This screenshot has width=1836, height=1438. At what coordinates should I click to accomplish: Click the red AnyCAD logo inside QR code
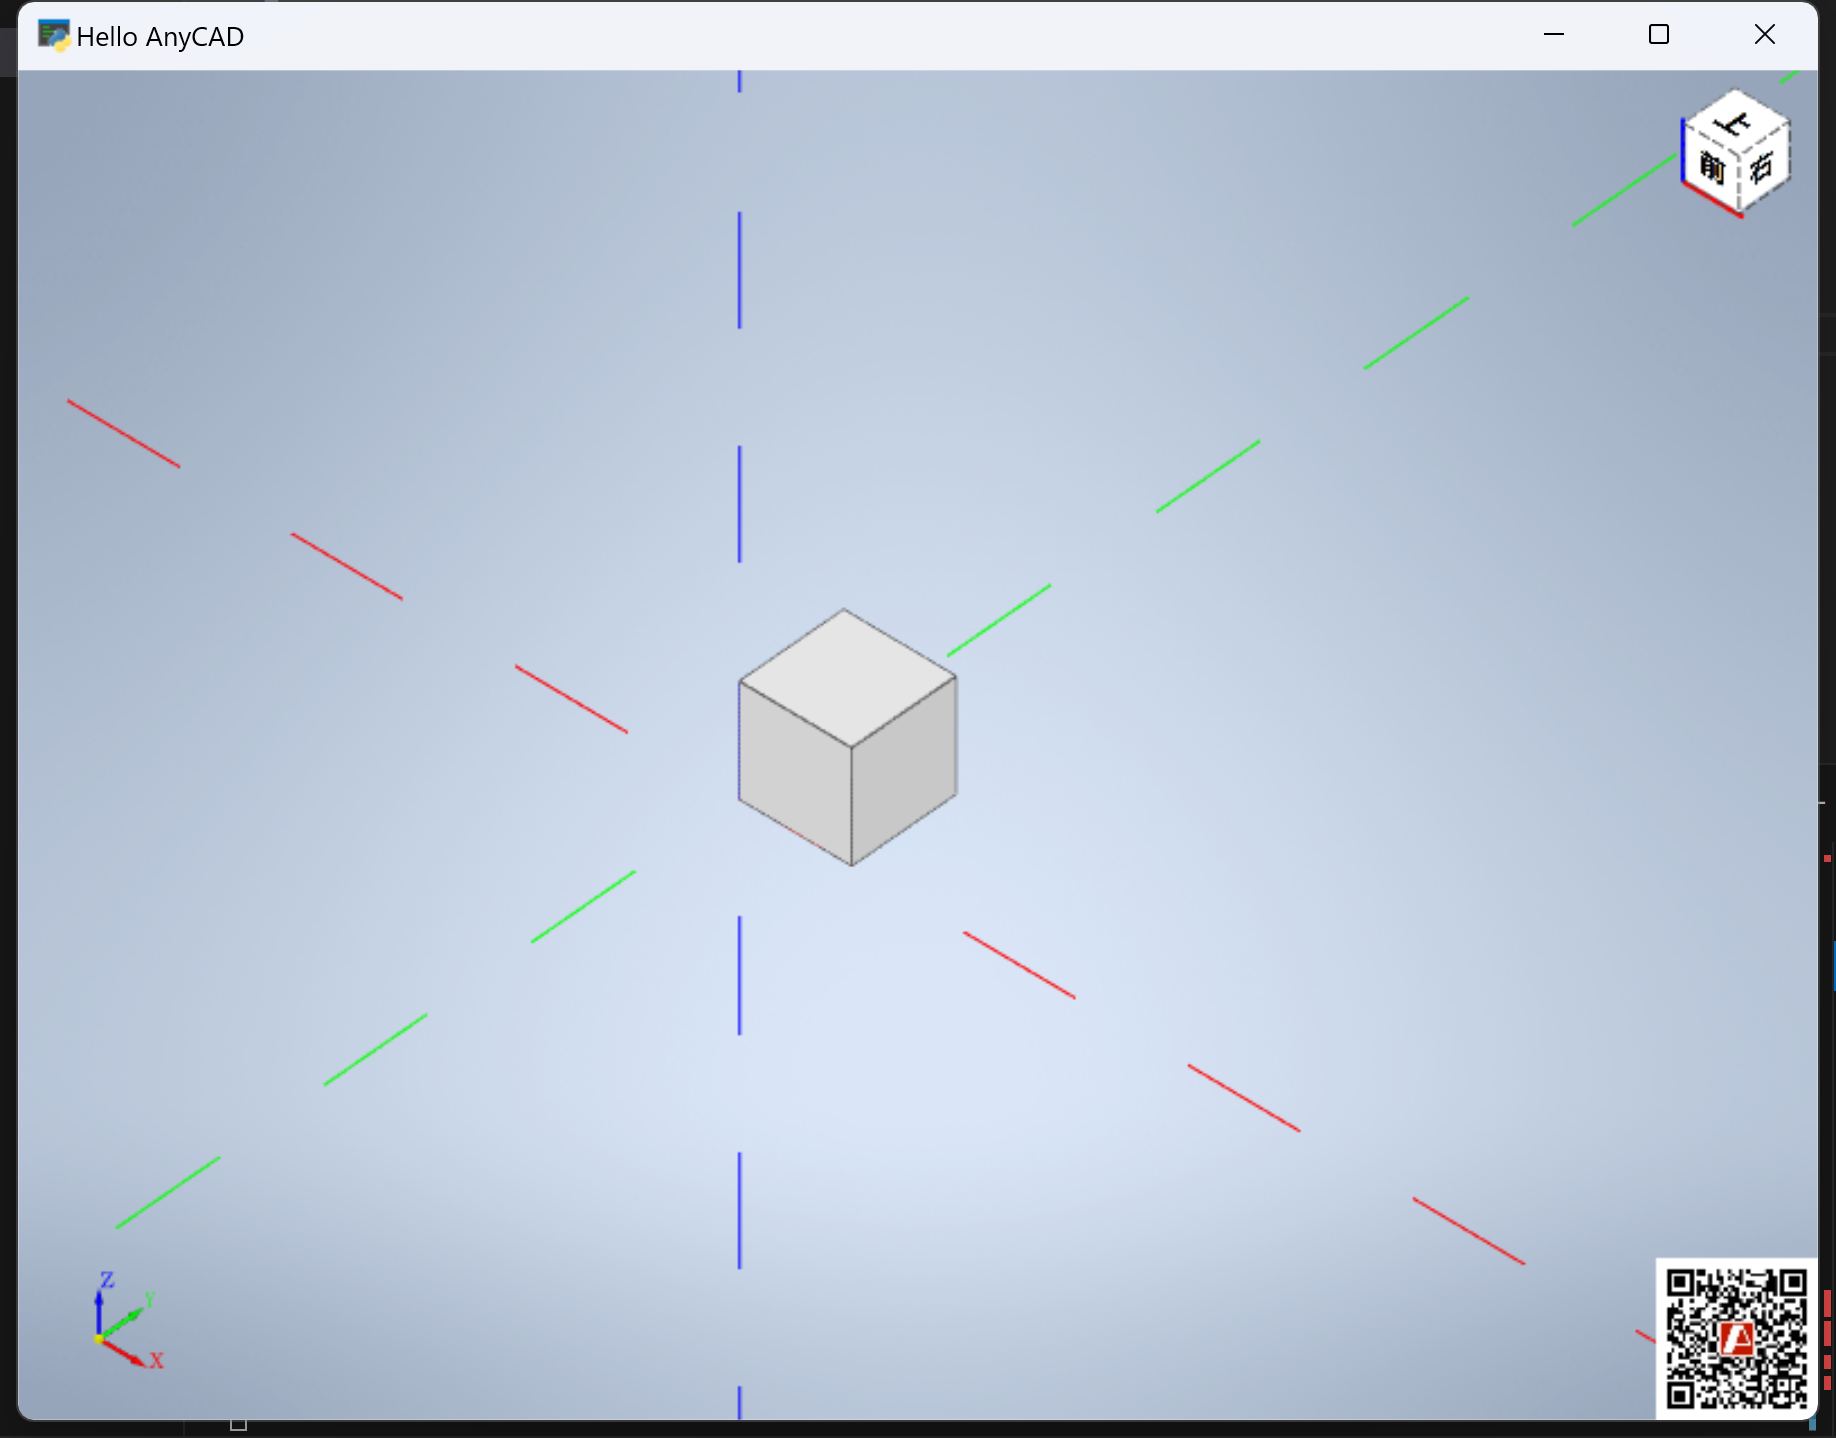[x=1737, y=1338]
